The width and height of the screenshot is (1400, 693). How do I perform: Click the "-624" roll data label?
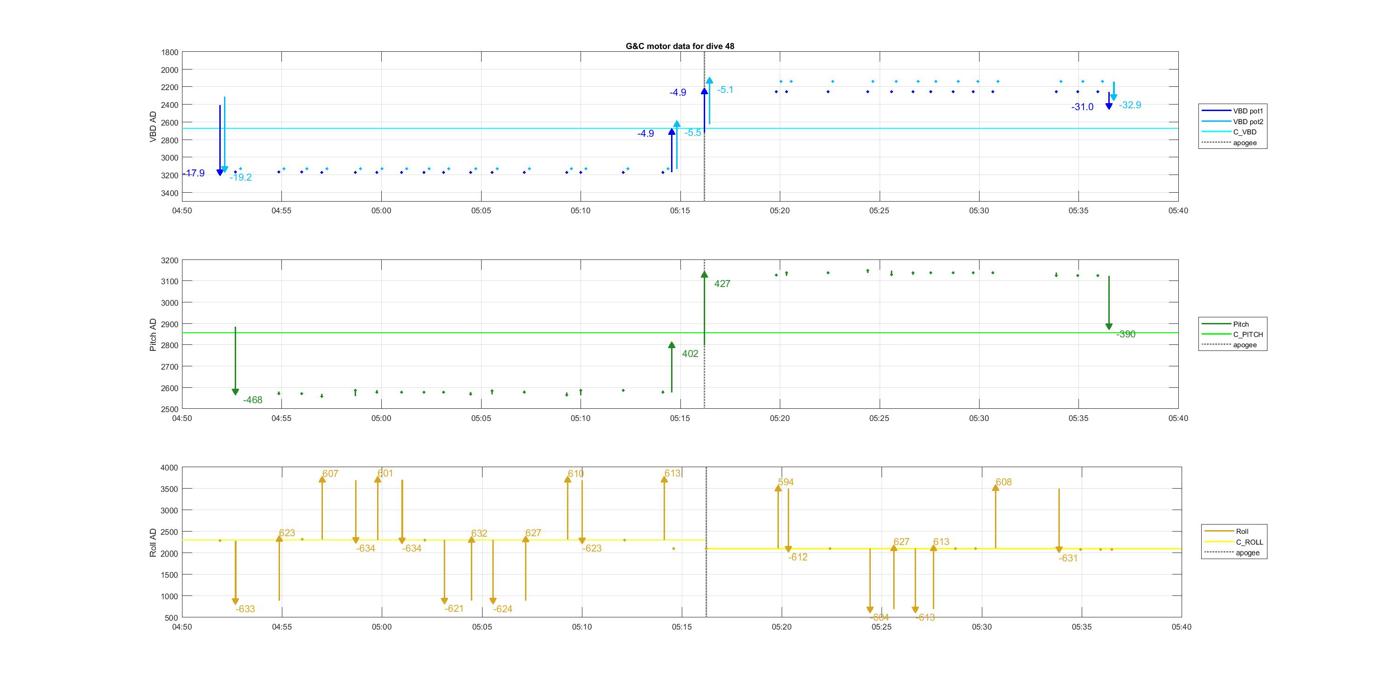[502, 609]
